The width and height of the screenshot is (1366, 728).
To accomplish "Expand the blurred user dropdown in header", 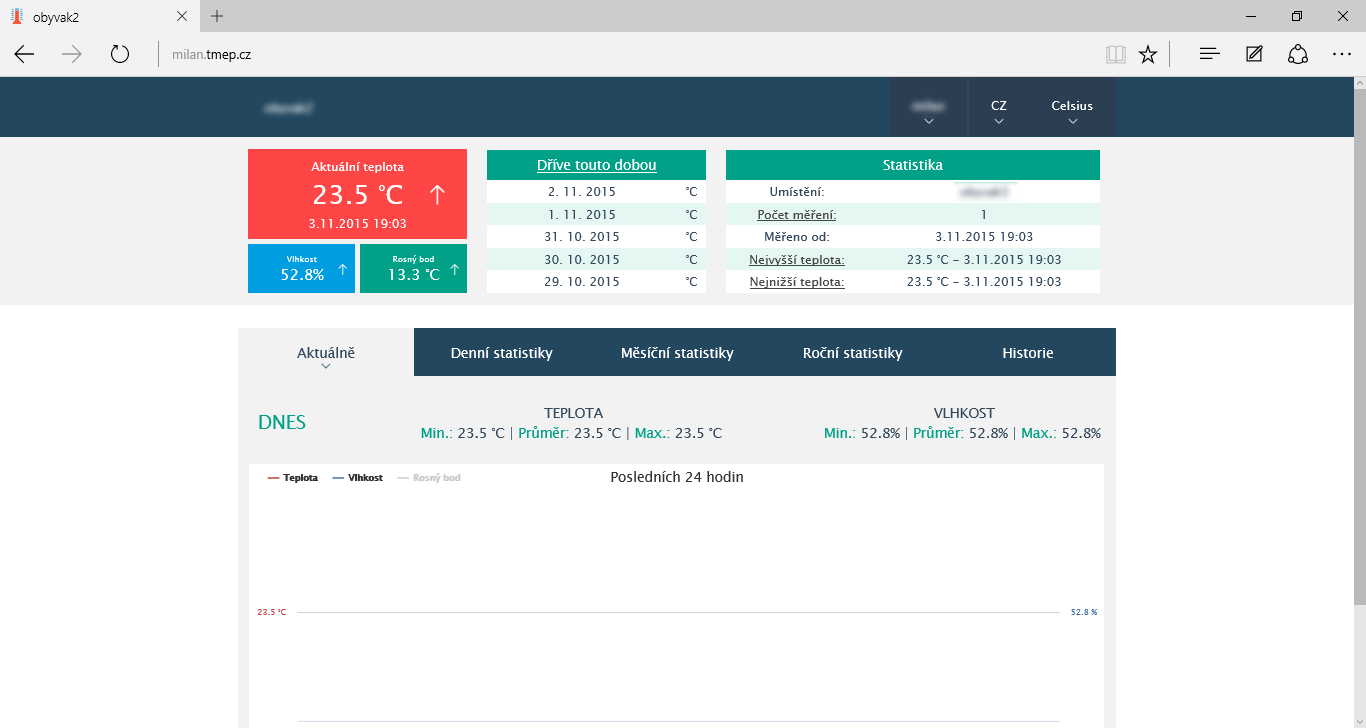I will [x=929, y=107].
